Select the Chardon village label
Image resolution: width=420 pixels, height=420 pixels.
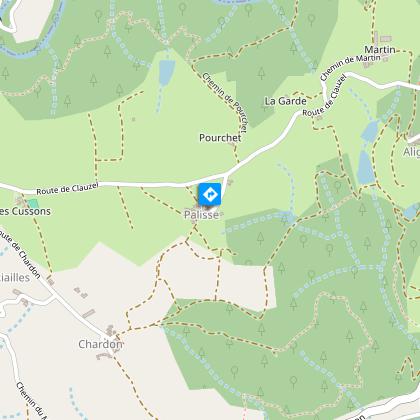pos(100,344)
